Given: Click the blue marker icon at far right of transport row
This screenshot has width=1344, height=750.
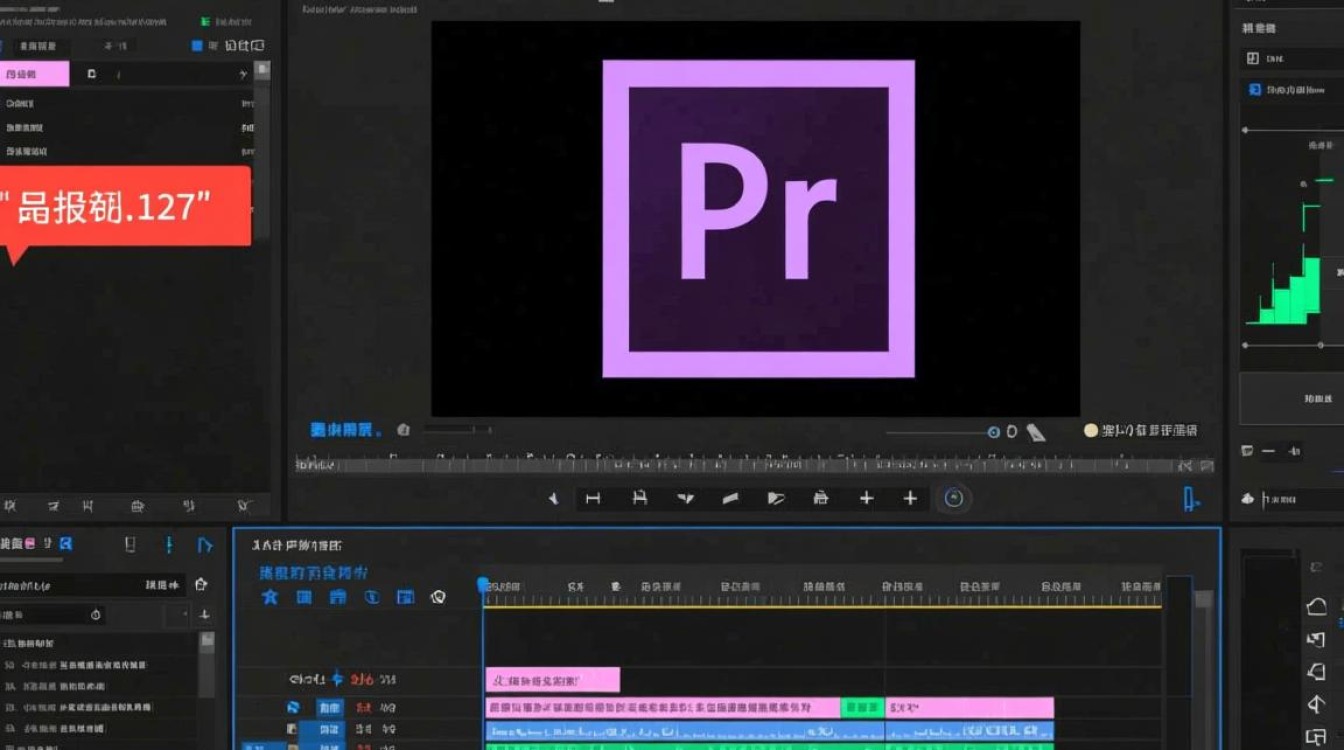Looking at the screenshot, I should (x=1190, y=499).
